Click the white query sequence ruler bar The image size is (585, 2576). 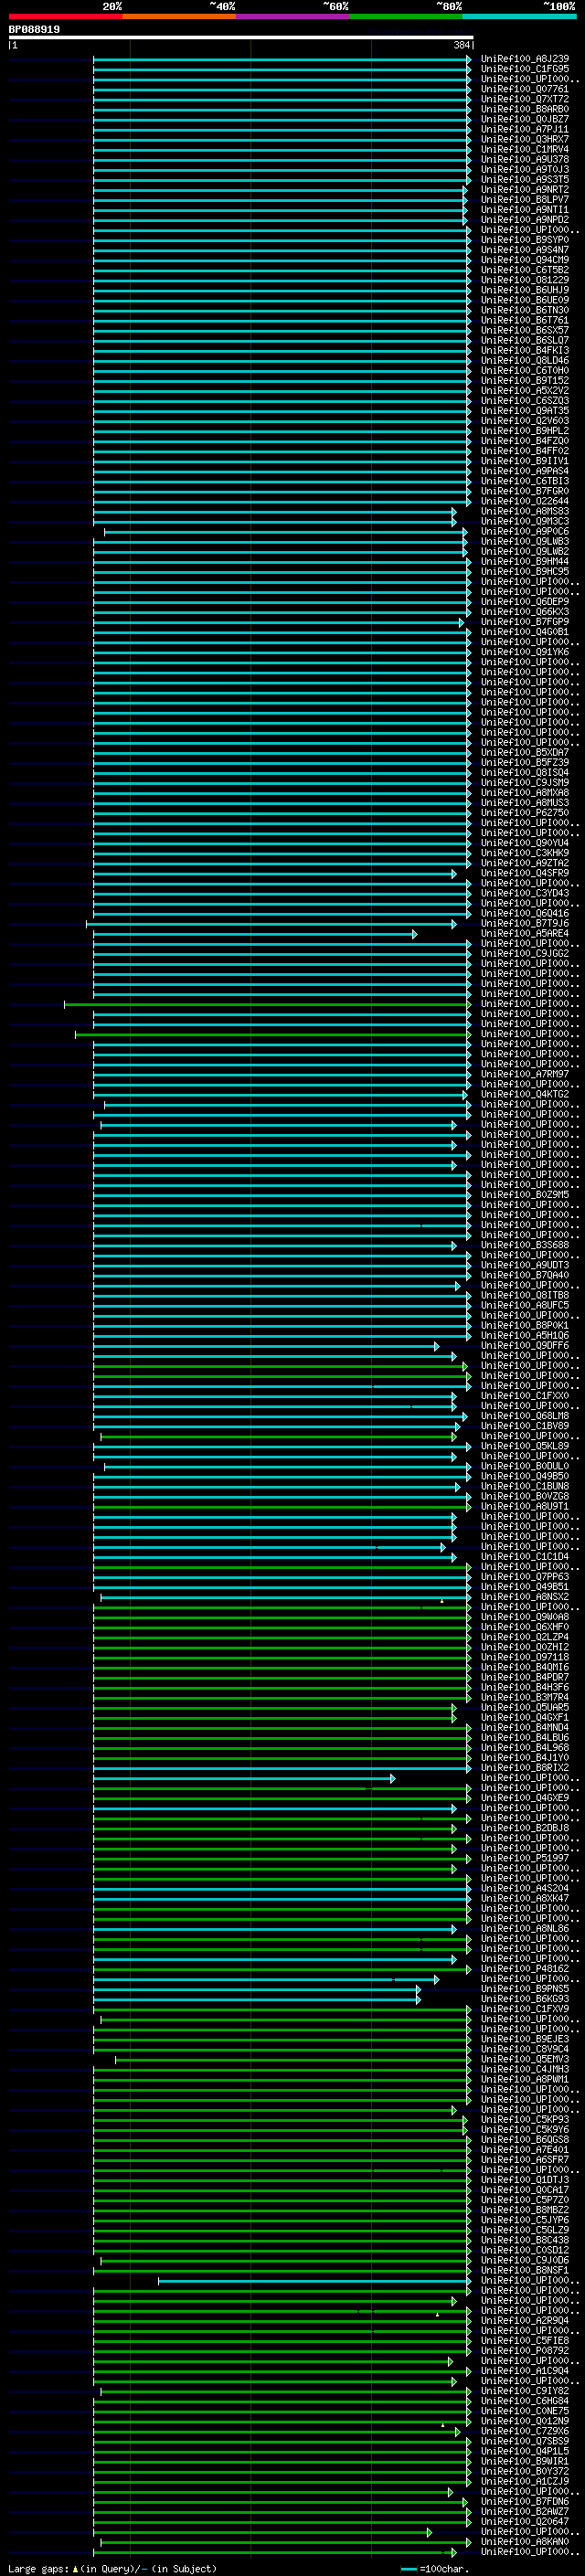click(x=241, y=38)
